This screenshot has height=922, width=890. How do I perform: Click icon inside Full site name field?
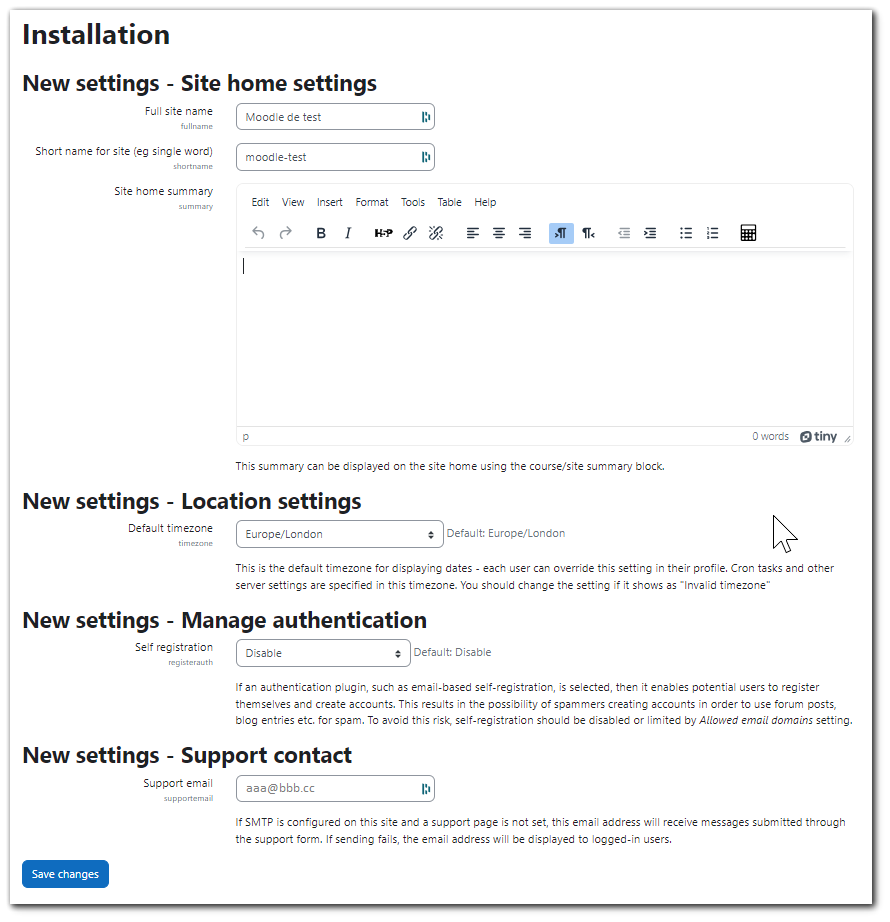(426, 117)
